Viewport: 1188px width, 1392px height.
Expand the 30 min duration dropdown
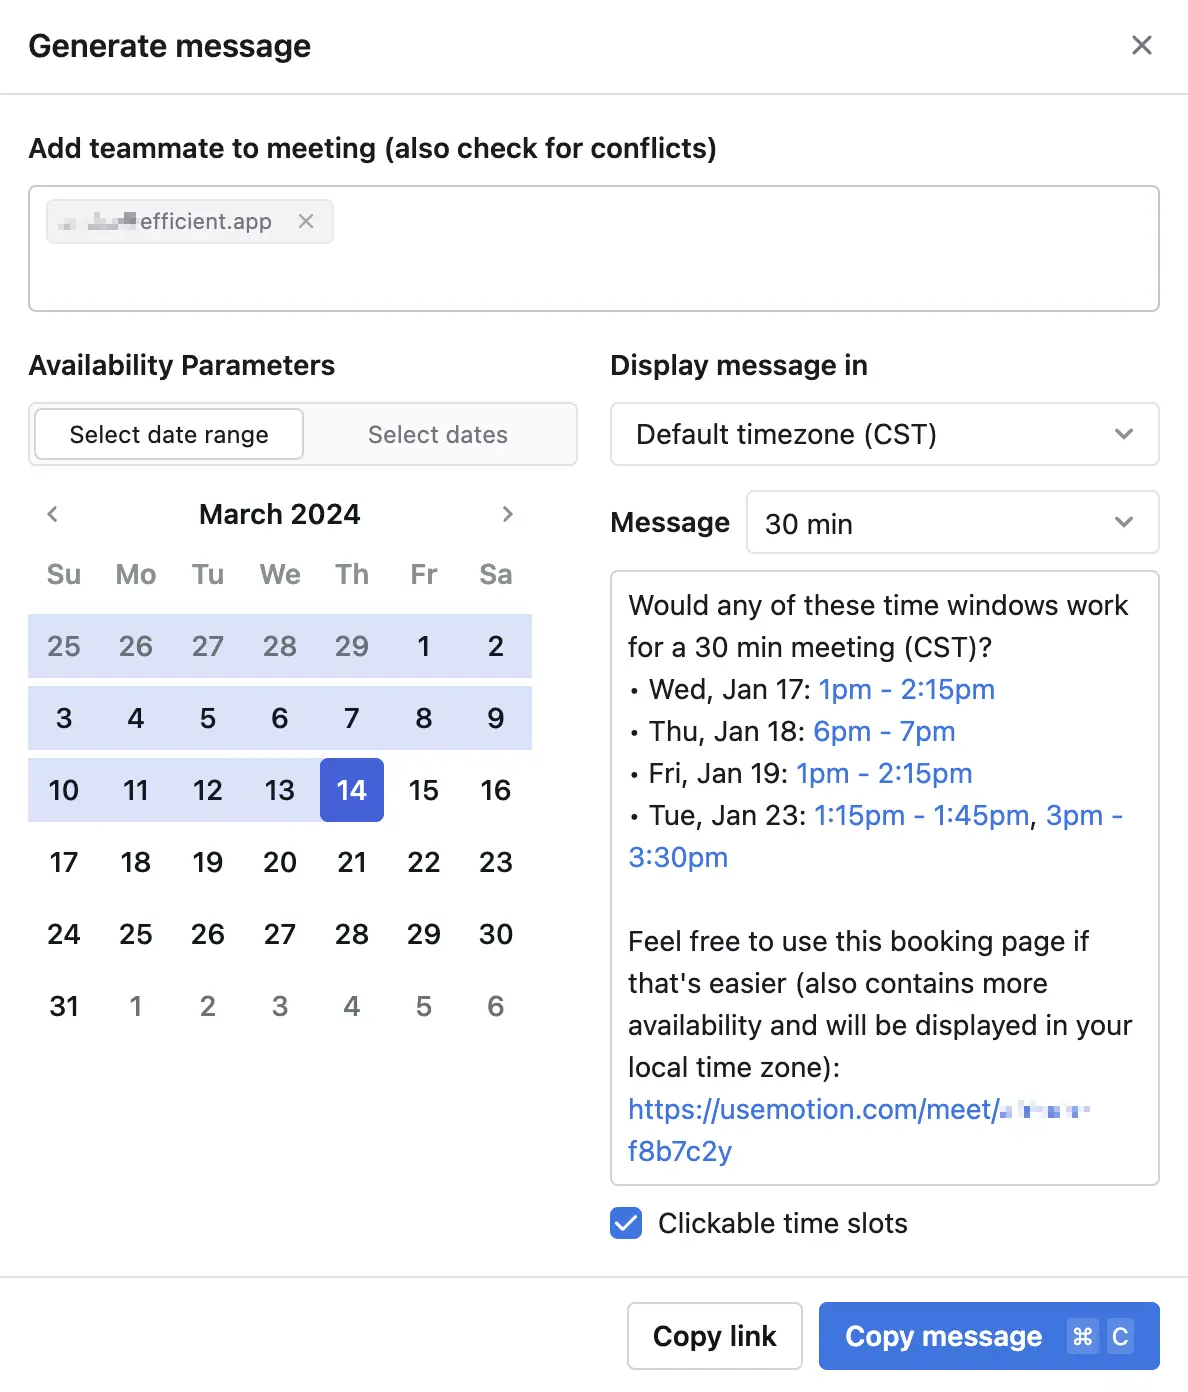click(x=952, y=523)
